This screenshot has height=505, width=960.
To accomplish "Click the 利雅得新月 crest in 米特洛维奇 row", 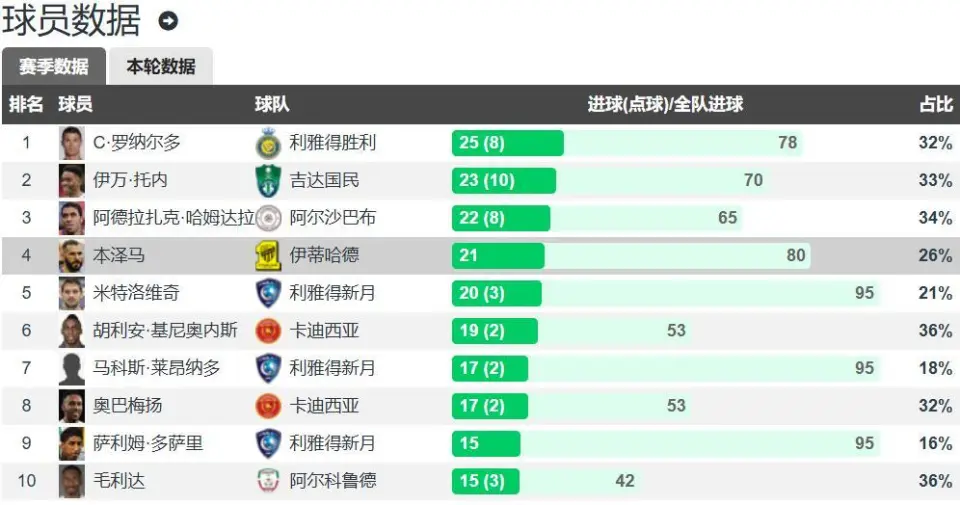I will (x=268, y=293).
